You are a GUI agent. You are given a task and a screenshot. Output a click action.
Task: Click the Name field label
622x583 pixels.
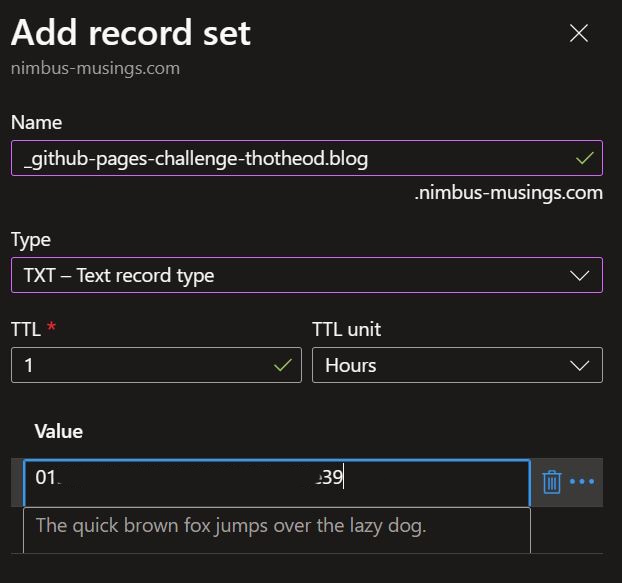(36, 122)
